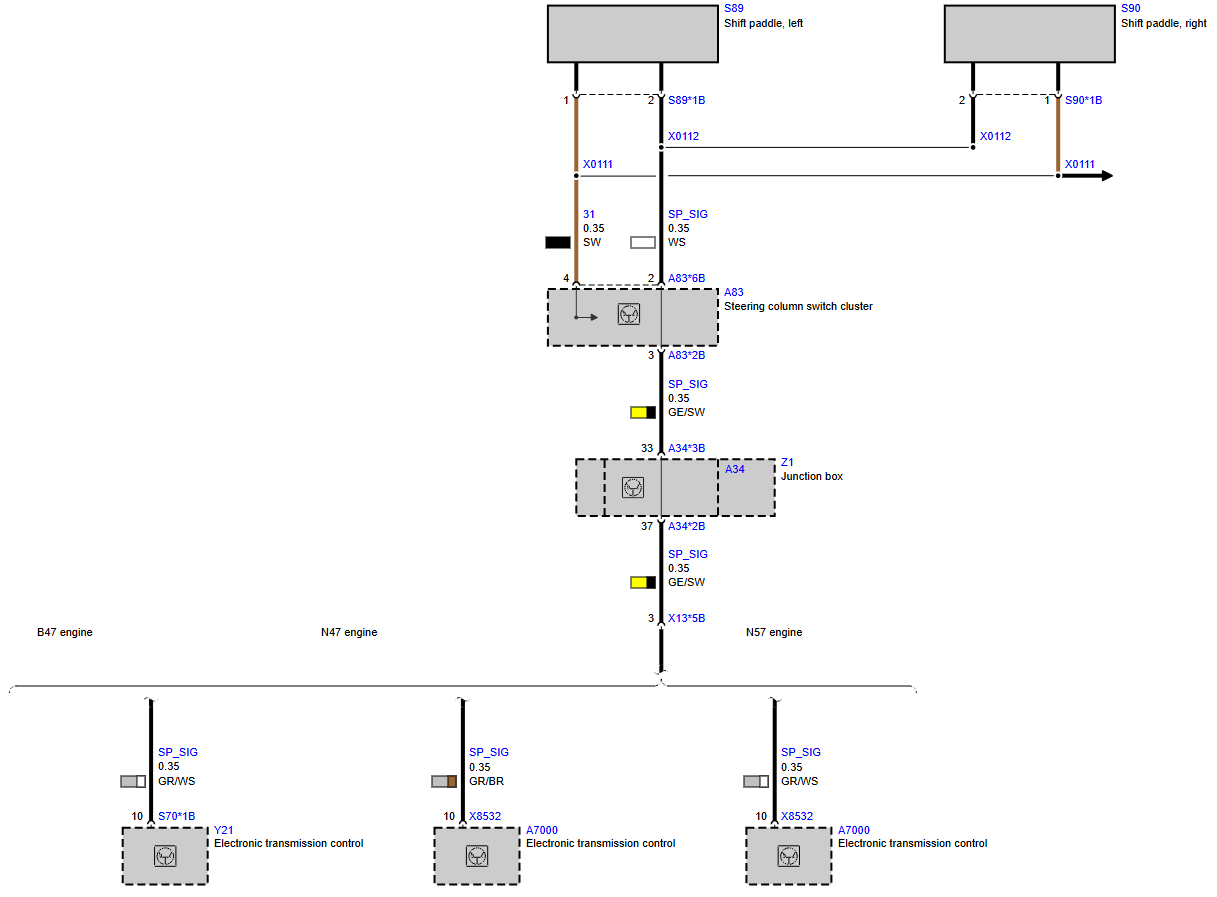1217x897 pixels.
Task: Click the GE/SW swatch below connector A34*2B
Action: [643, 582]
